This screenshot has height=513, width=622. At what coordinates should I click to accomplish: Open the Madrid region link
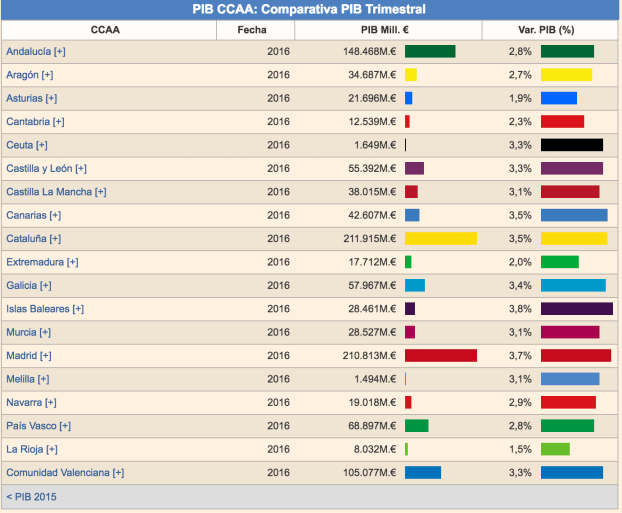22,356
